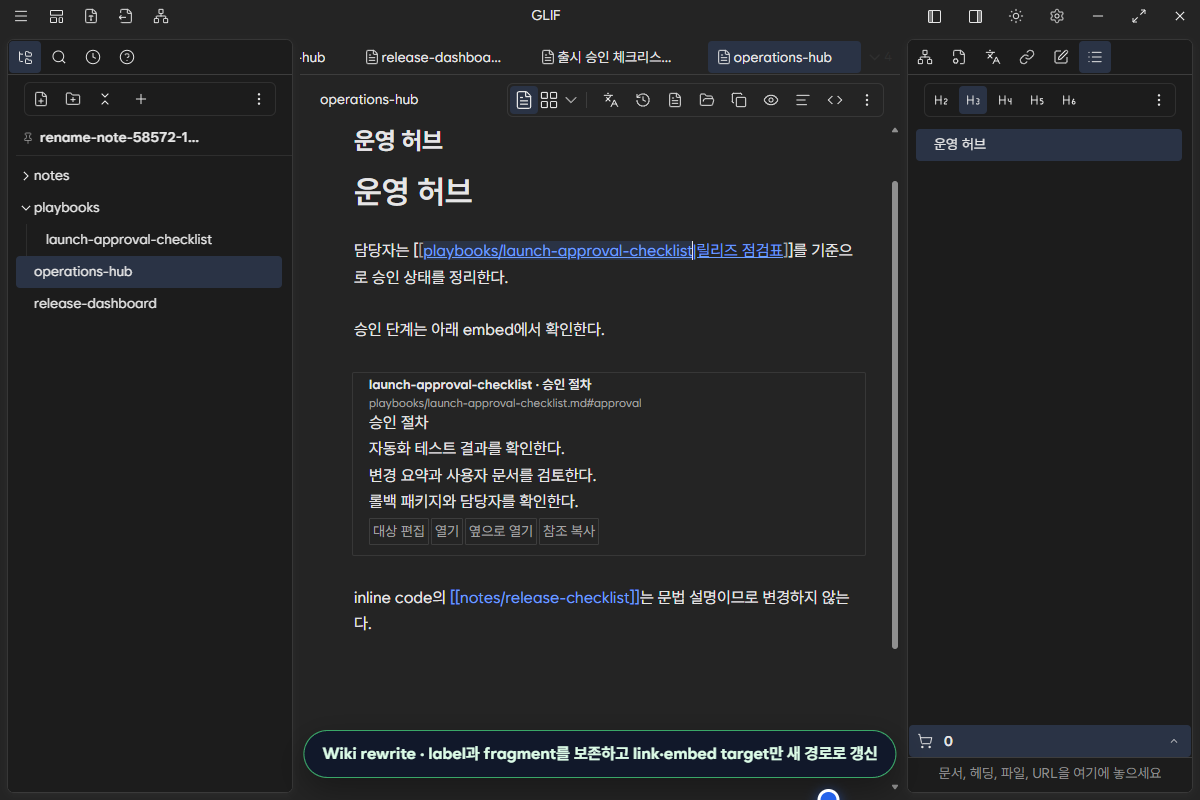Open right panel edit note tab
Viewport: 1200px width, 800px height.
(x=1061, y=57)
